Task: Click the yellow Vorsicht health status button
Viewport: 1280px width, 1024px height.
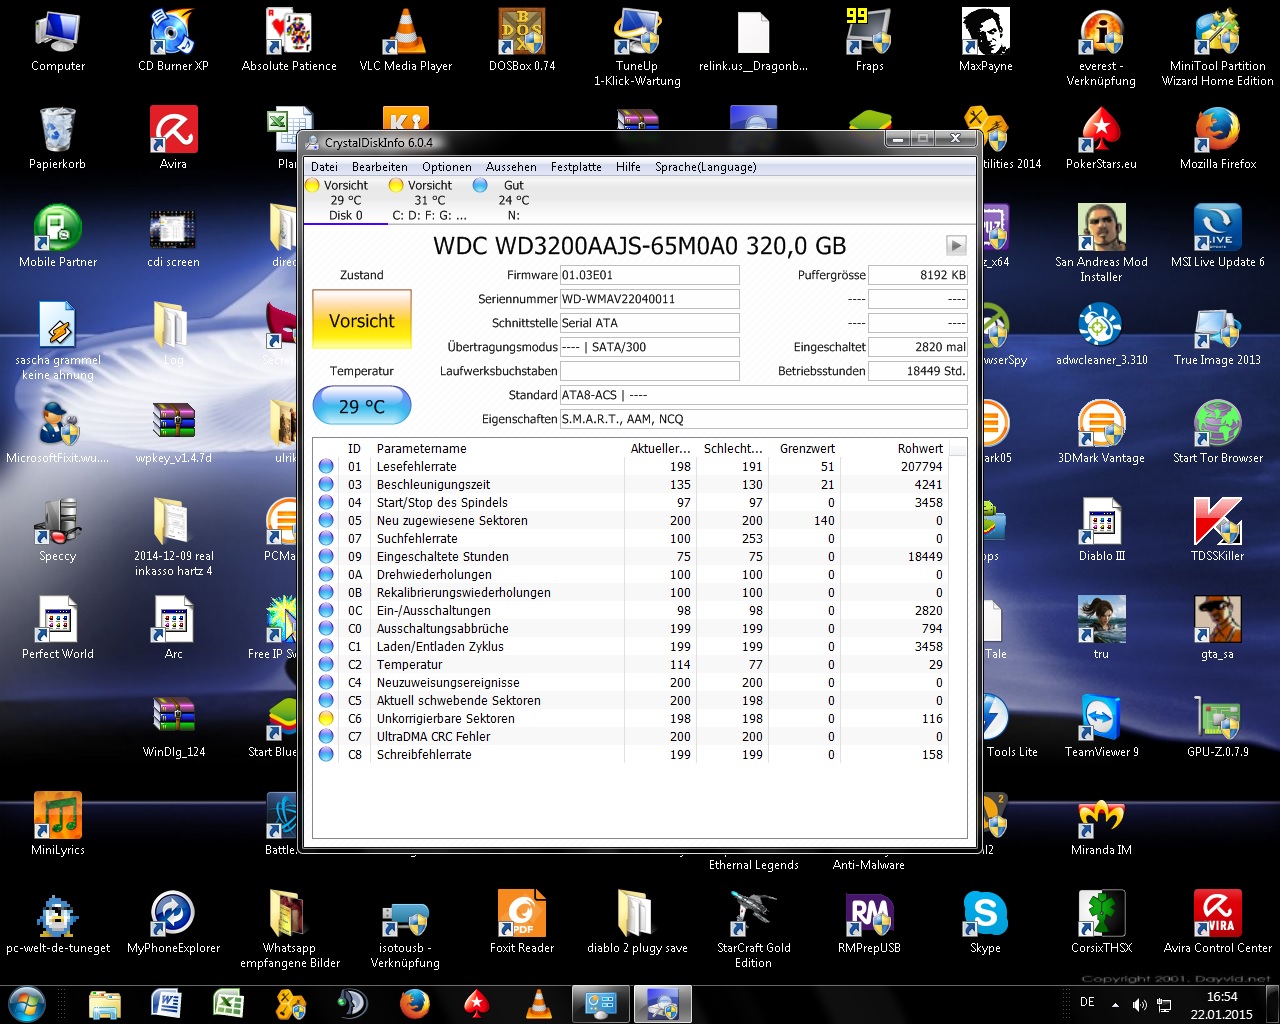Action: pyautogui.click(x=362, y=320)
